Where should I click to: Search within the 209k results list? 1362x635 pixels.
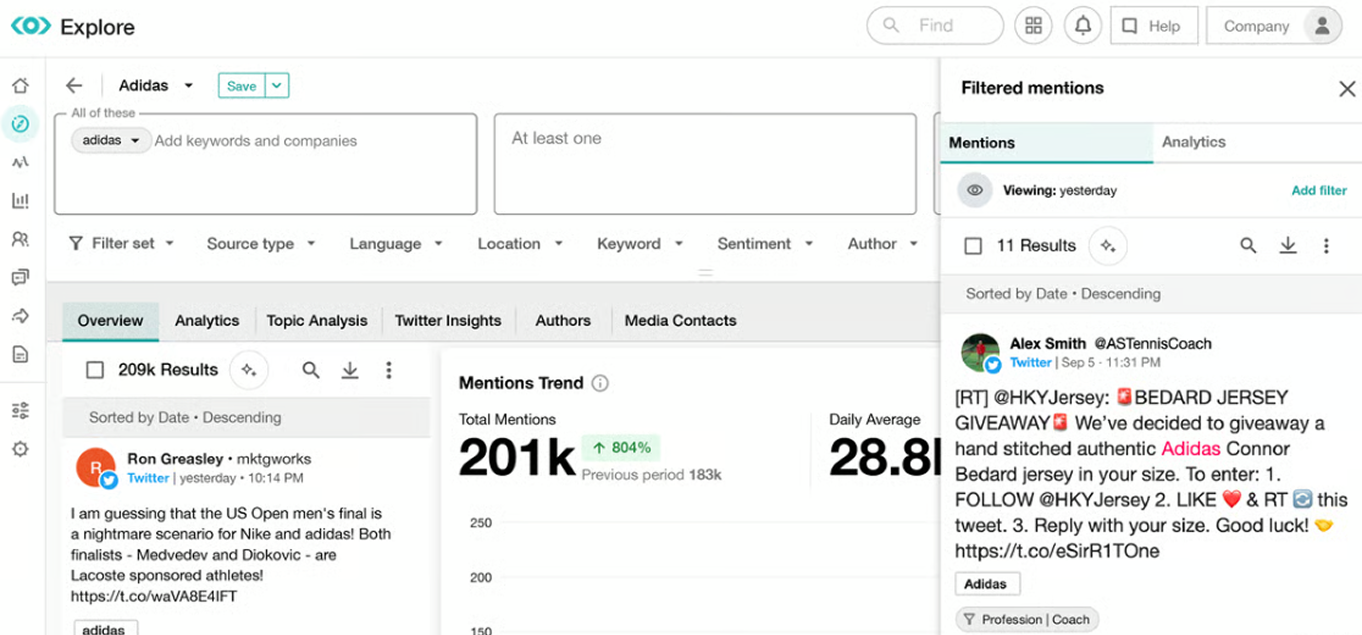tap(311, 370)
